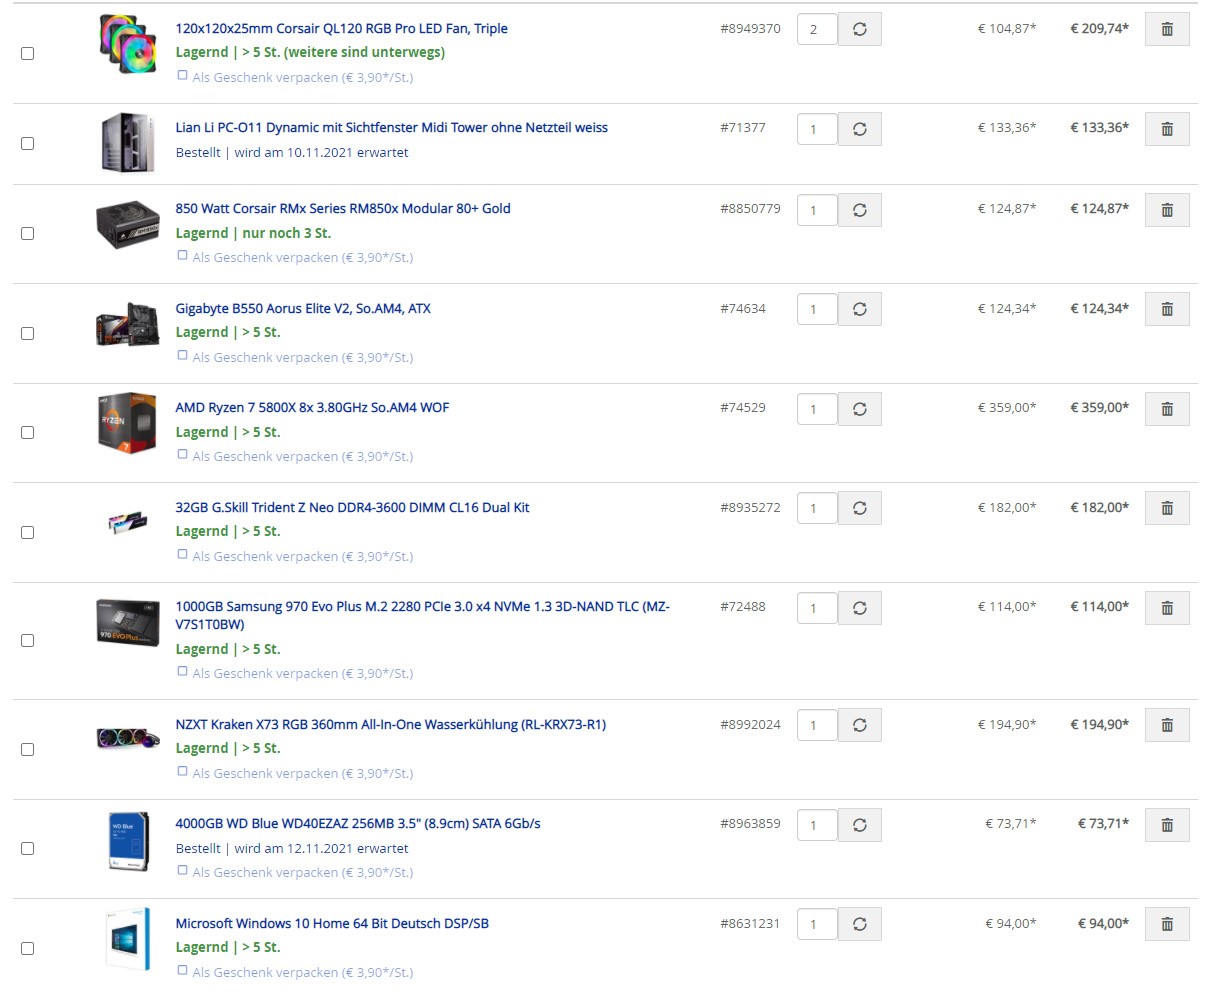Screen dimensions: 1216x998
Task: Refresh quantity for Windows 10 Home
Action: (860, 924)
